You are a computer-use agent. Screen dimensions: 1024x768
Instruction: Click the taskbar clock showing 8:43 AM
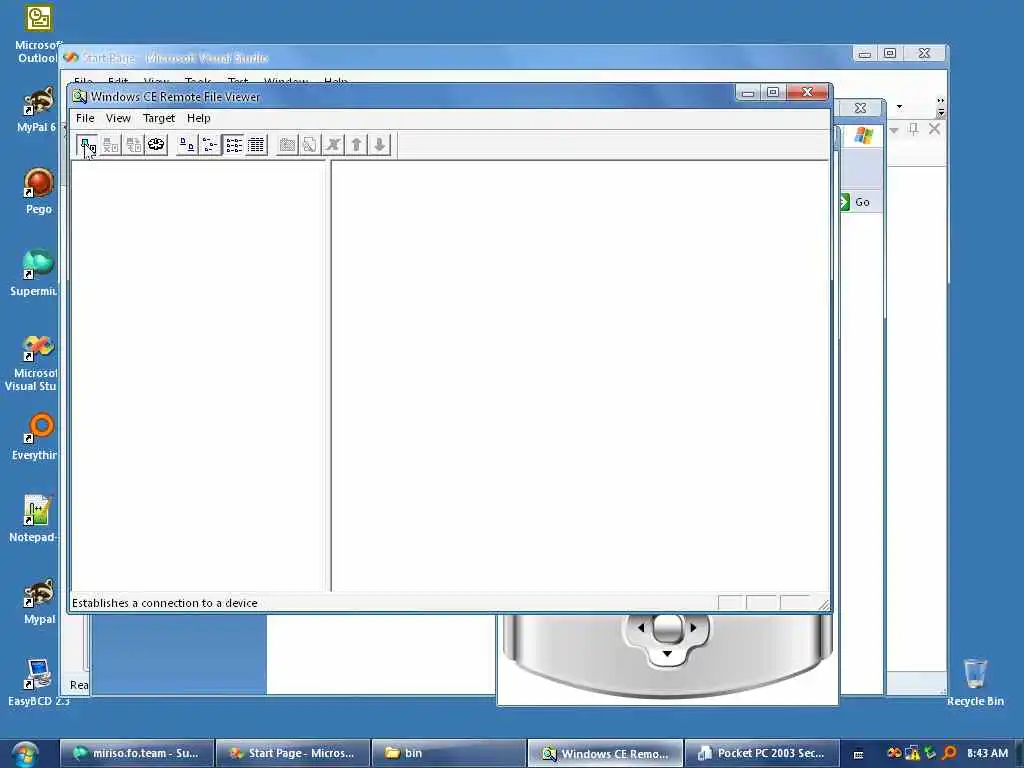[987, 753]
